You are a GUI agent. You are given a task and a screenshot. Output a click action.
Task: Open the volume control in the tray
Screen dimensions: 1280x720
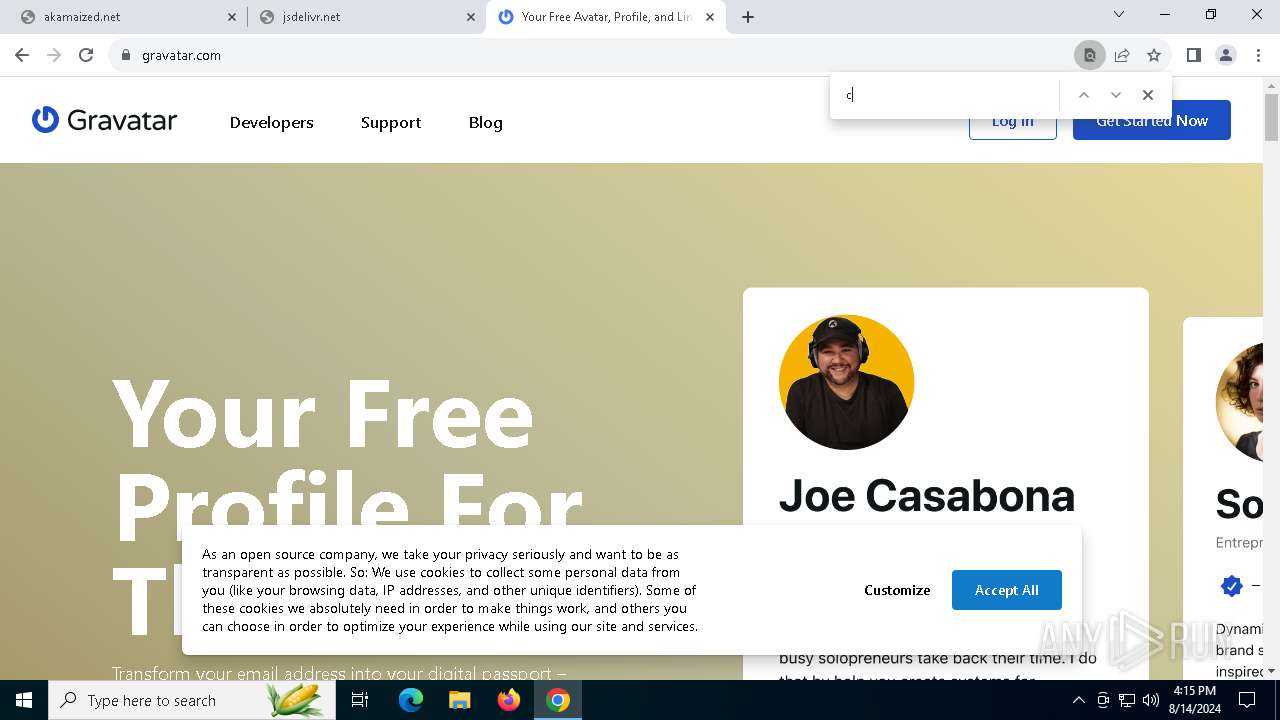point(1151,700)
